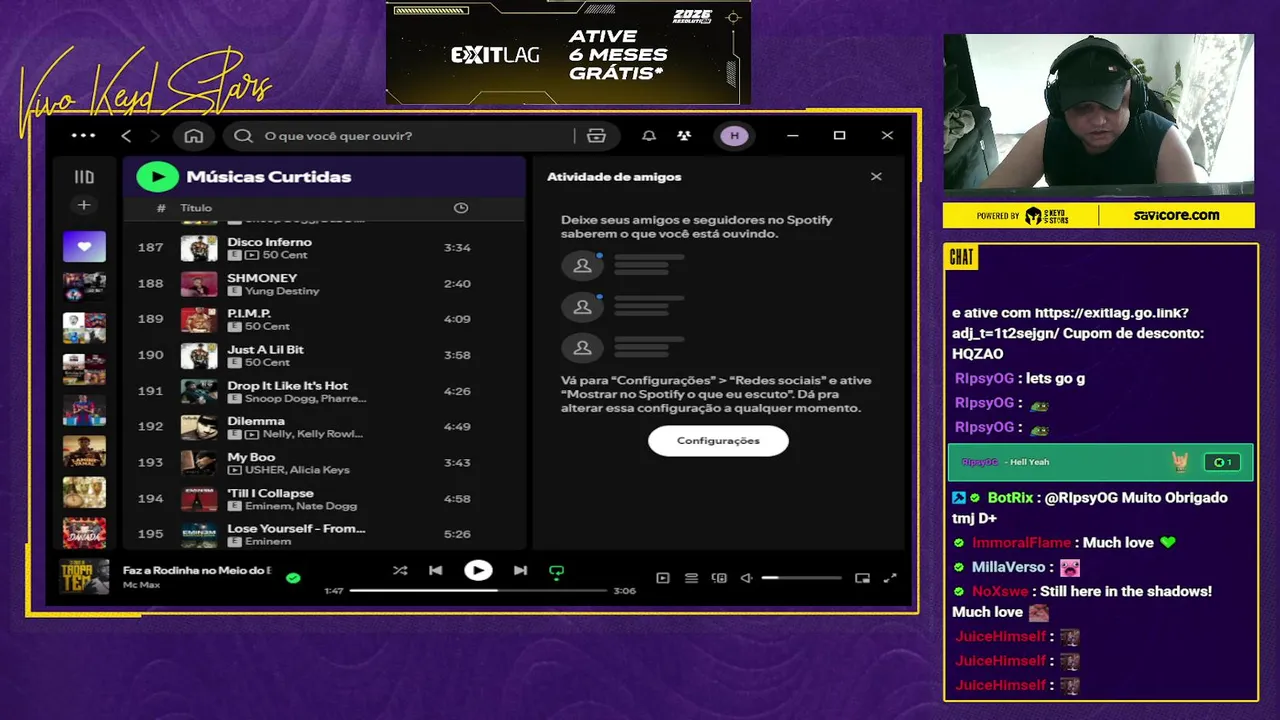The image size is (1280, 720).
Task: Click the Hell Yeah highlighted chat message
Action: click(x=1100, y=462)
